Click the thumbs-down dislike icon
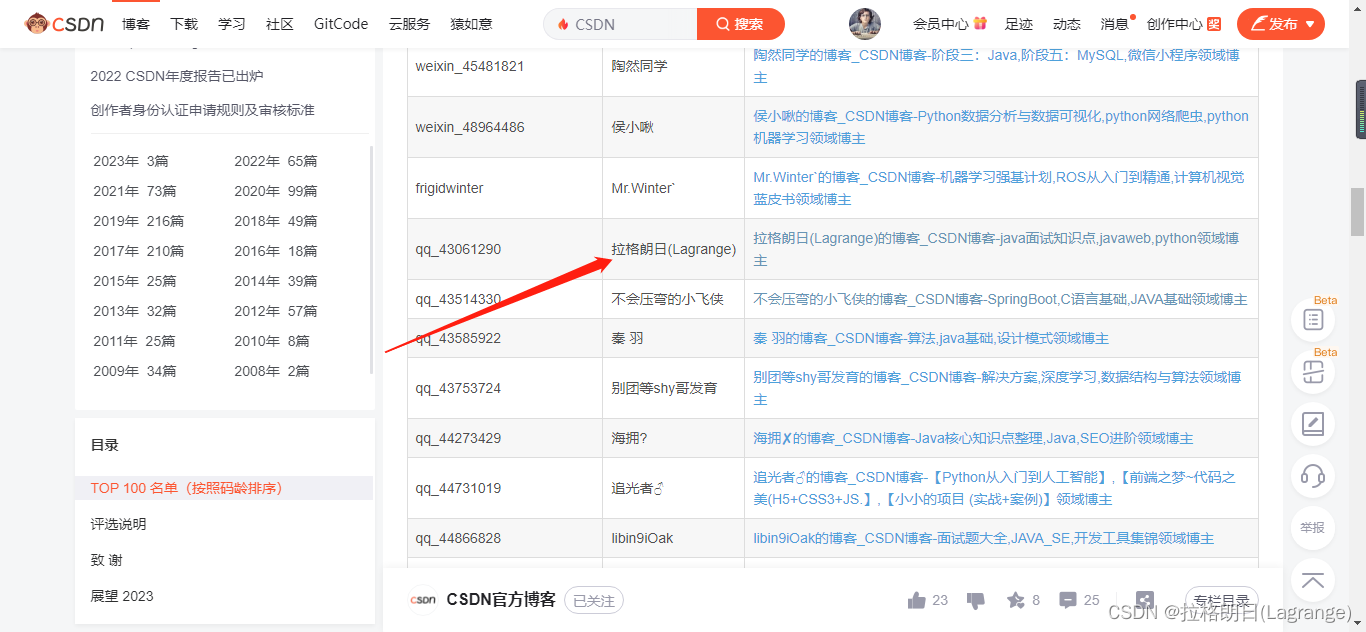Screen dimensions: 1366x632 click(976, 600)
